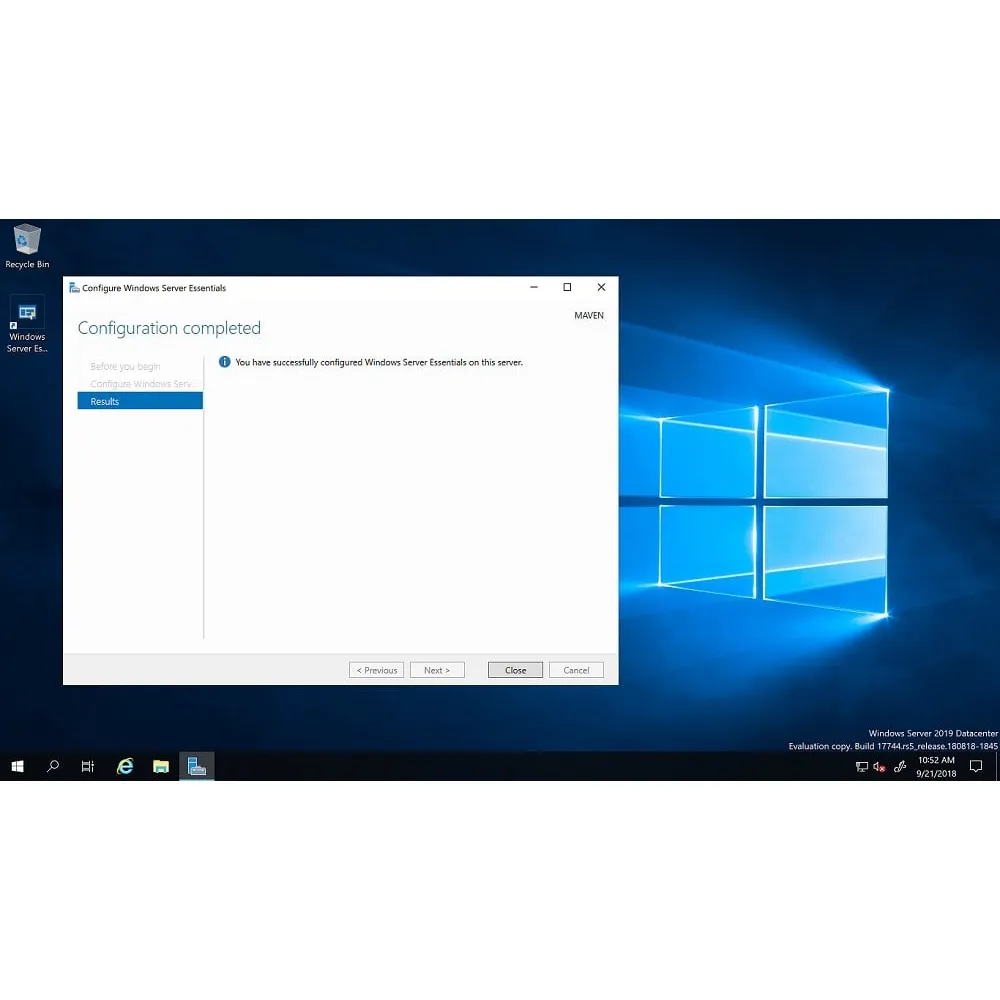Open network status tray icon
The image size is (1000, 1000).
click(x=862, y=767)
